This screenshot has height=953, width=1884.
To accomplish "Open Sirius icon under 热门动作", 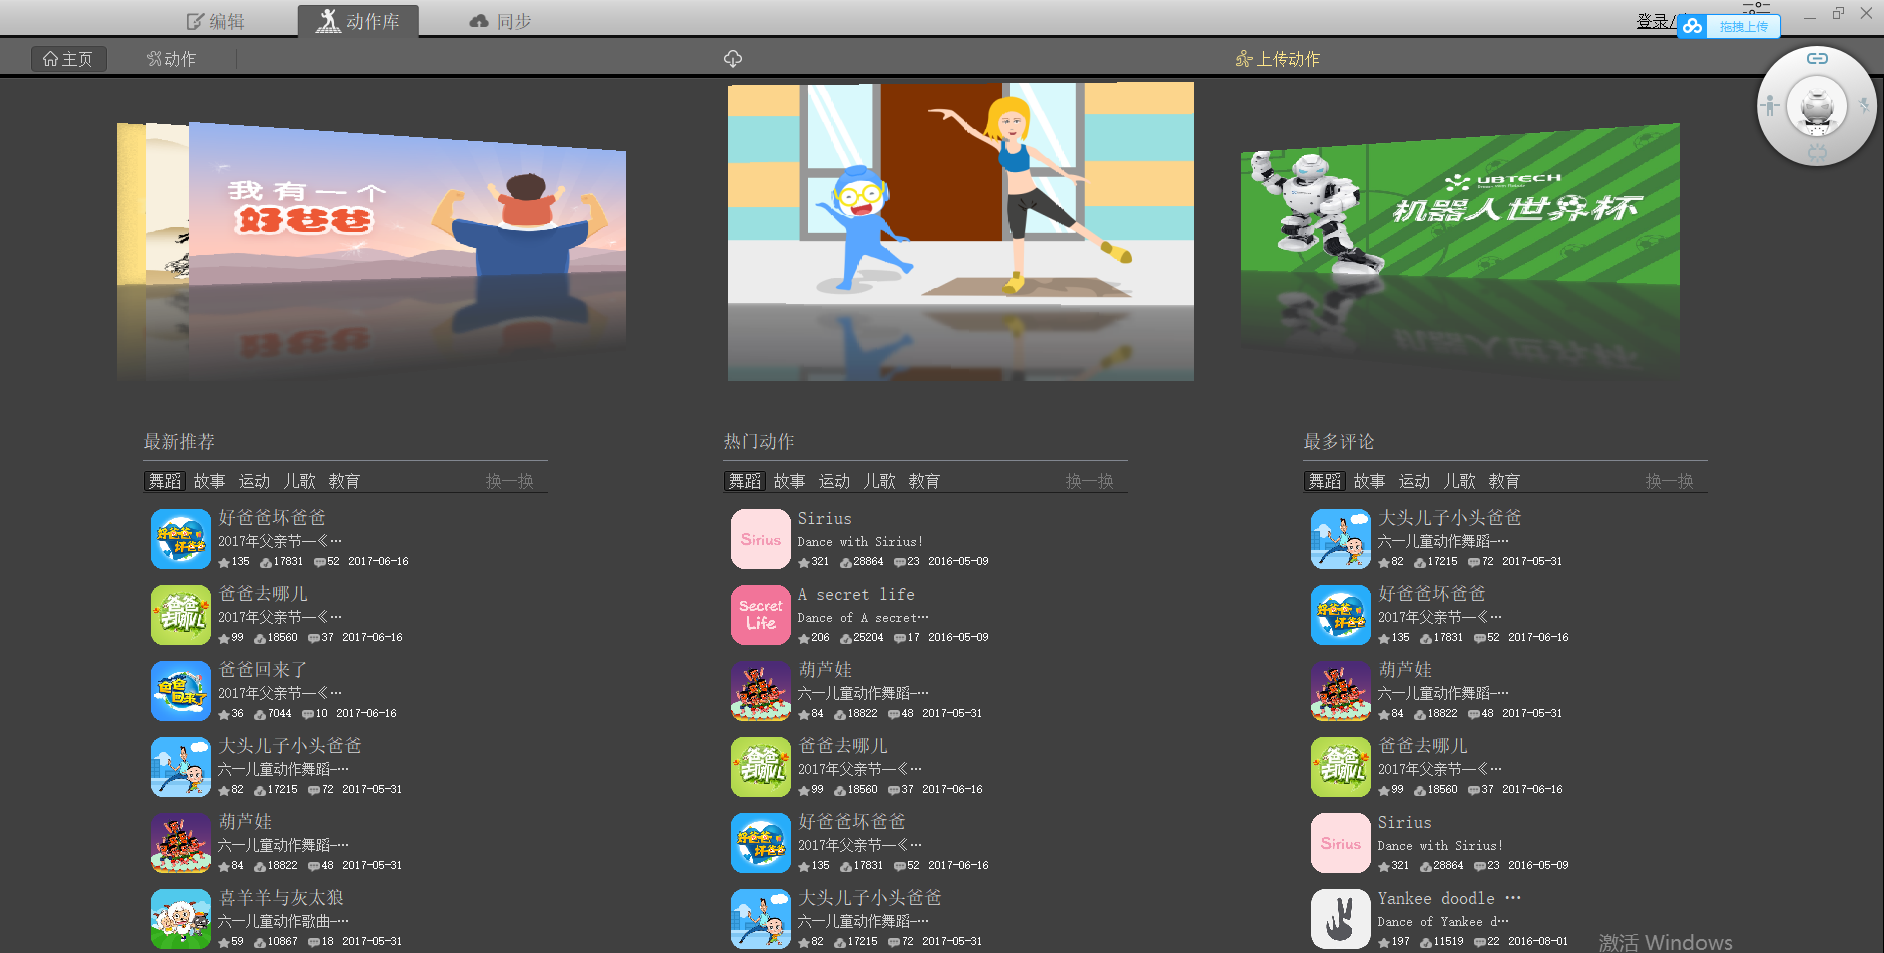I will [x=761, y=539].
